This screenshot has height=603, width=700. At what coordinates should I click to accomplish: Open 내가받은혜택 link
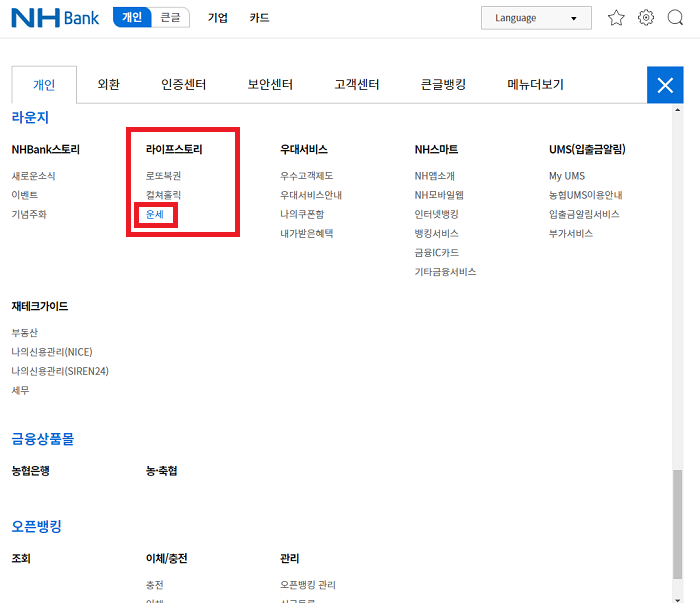[307, 233]
